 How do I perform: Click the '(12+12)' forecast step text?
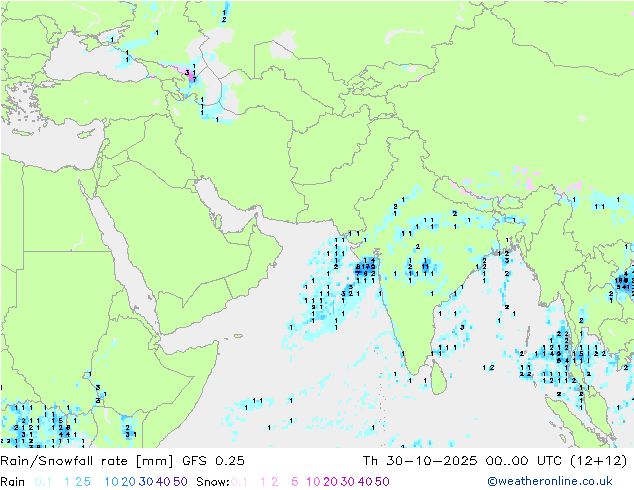pyautogui.click(x=599, y=461)
